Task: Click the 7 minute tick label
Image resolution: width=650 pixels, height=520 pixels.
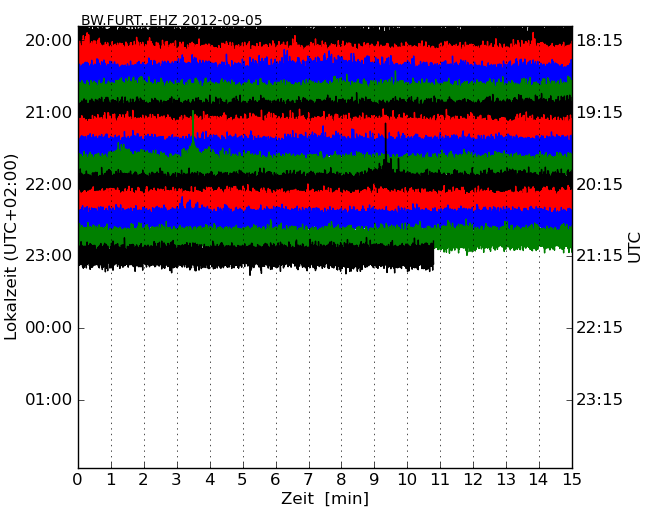Action: pyautogui.click(x=308, y=479)
